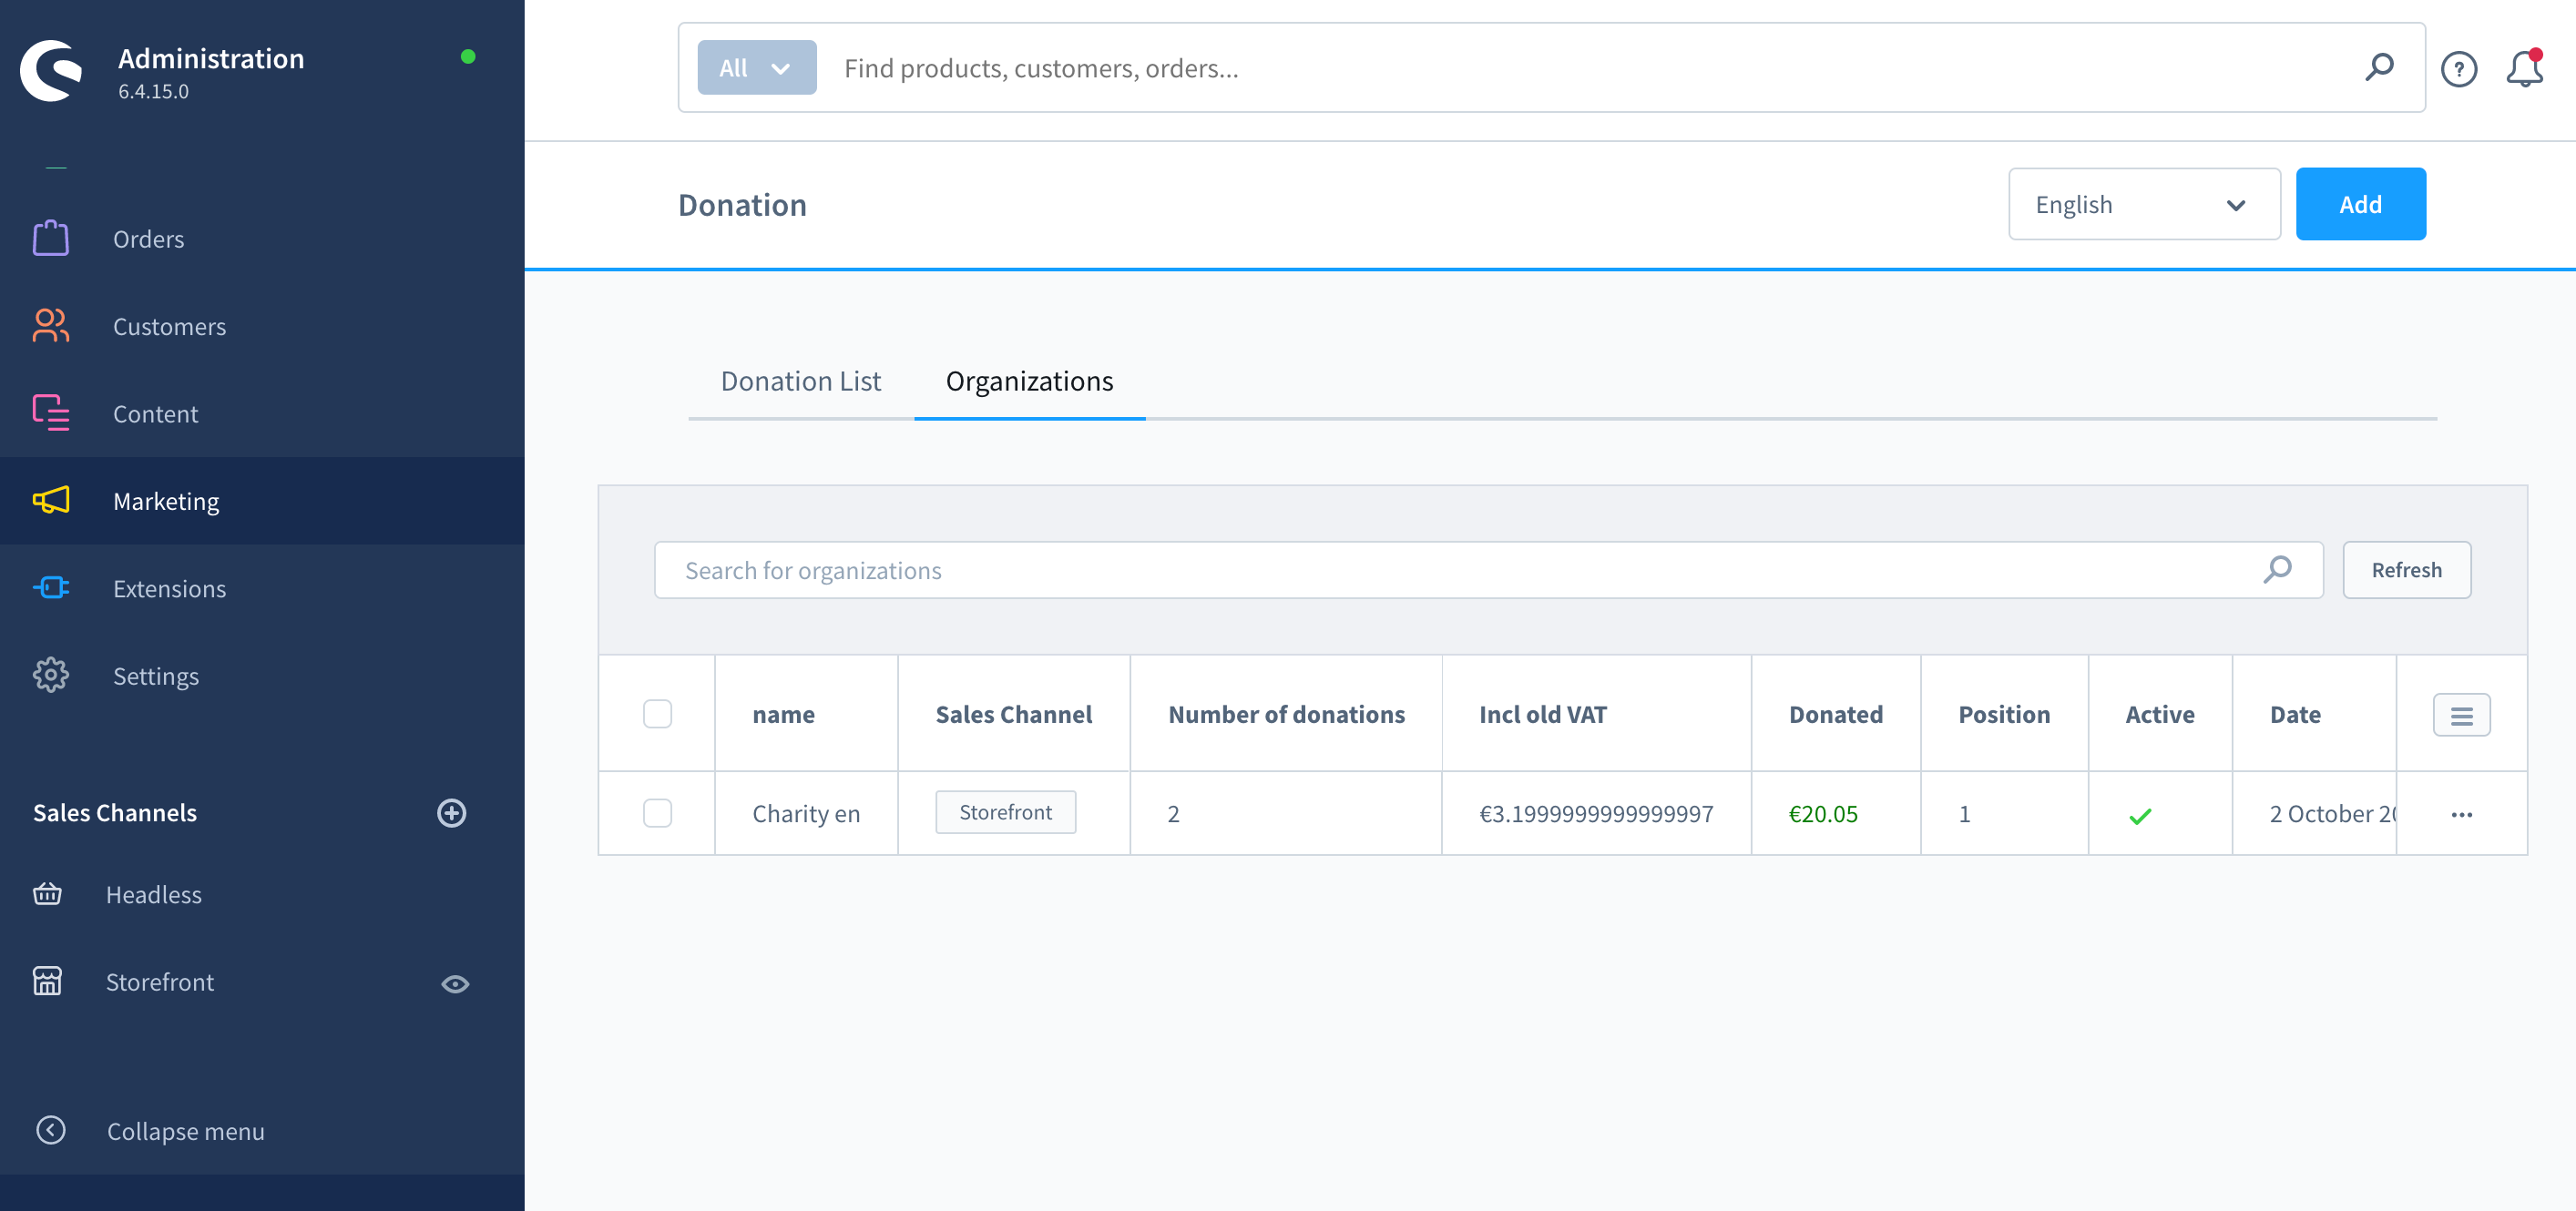Open Extensions via plug icon

pos(50,588)
